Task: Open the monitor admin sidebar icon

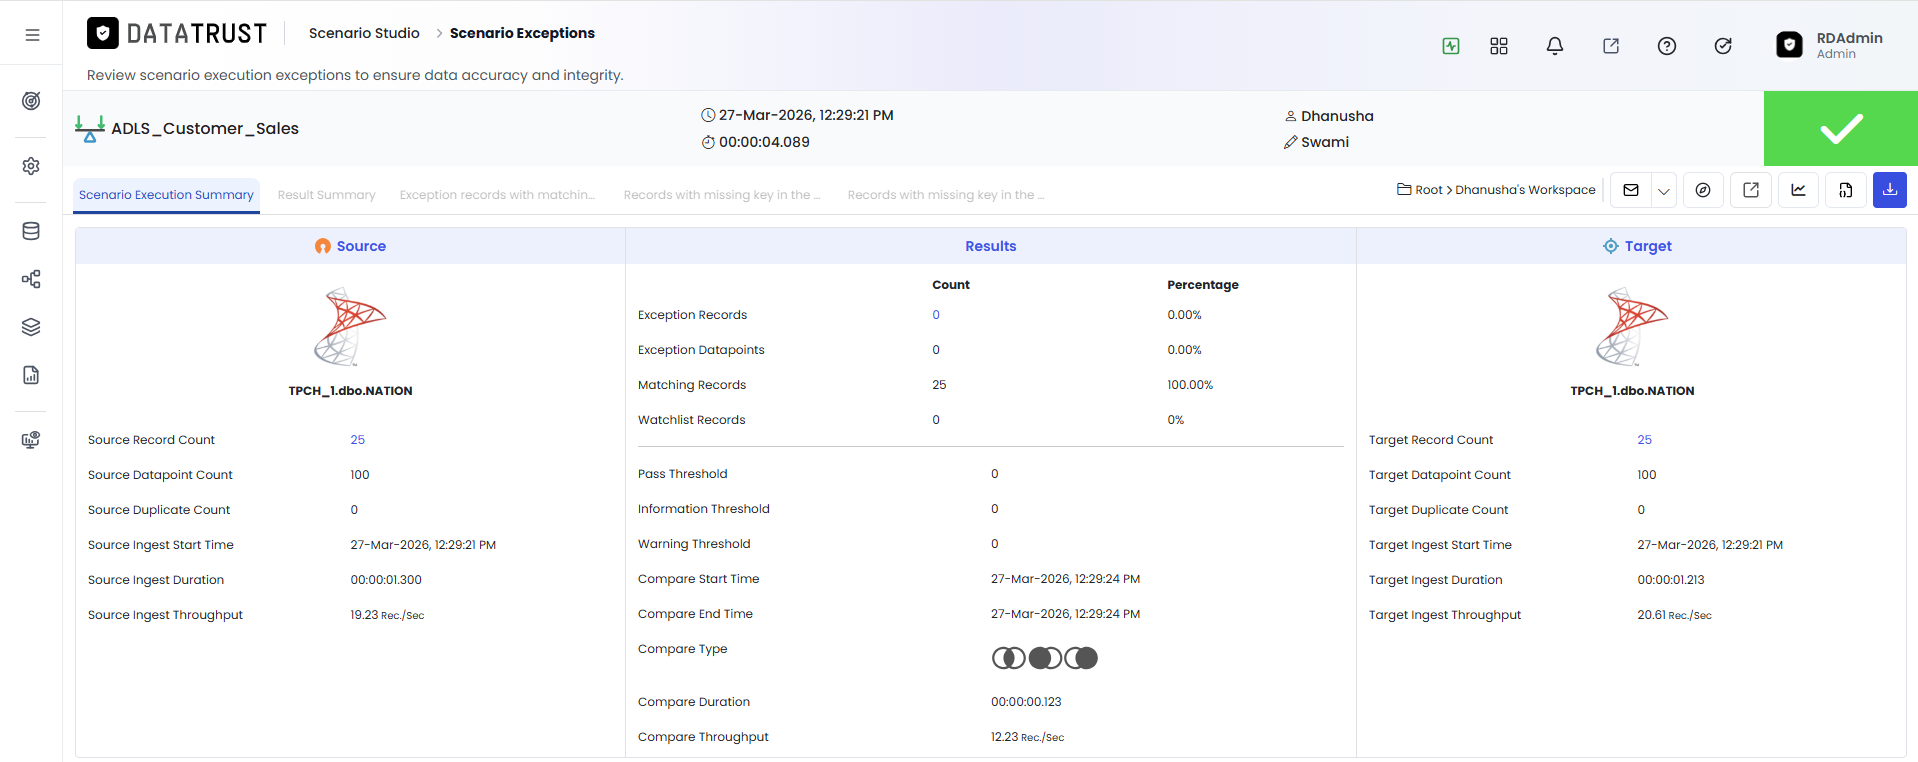Action: tap(31, 440)
